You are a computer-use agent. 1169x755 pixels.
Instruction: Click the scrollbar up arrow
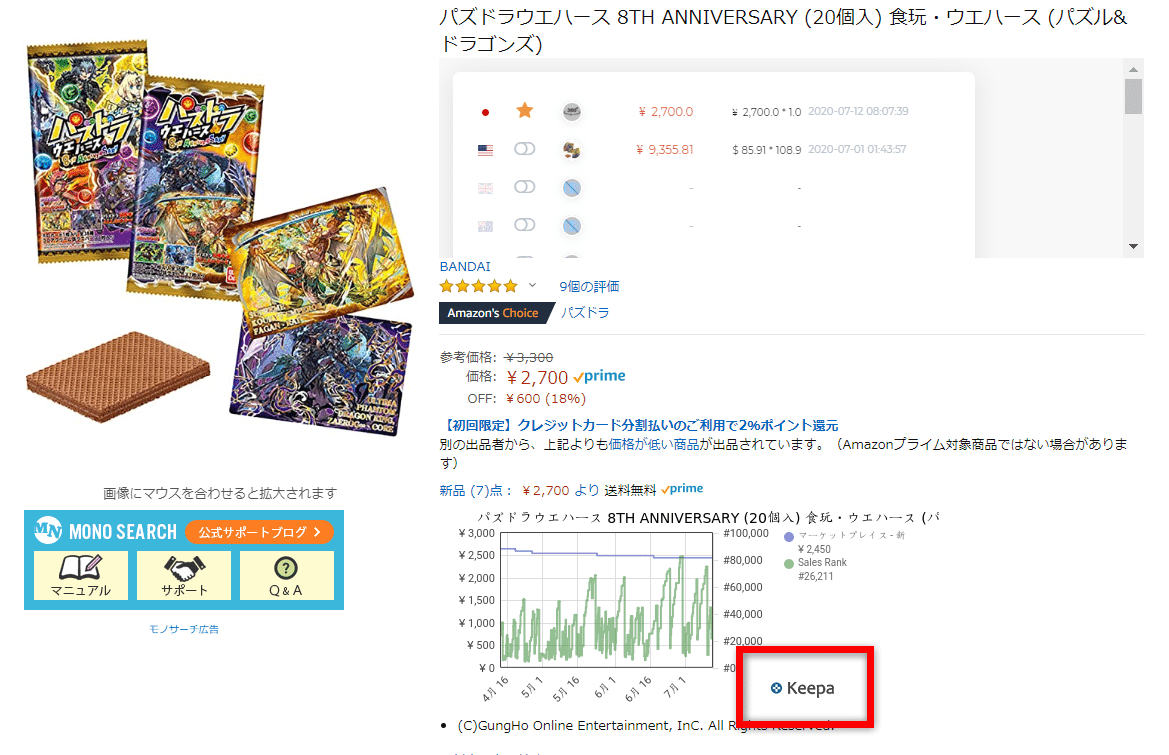(1133, 69)
